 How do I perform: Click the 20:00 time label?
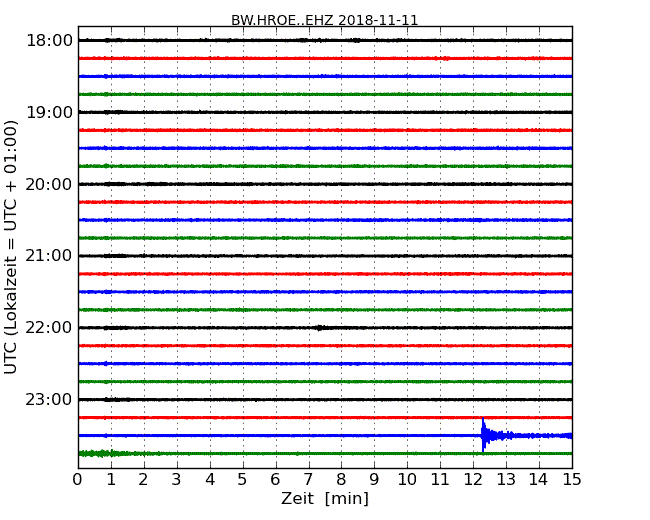click(49, 184)
